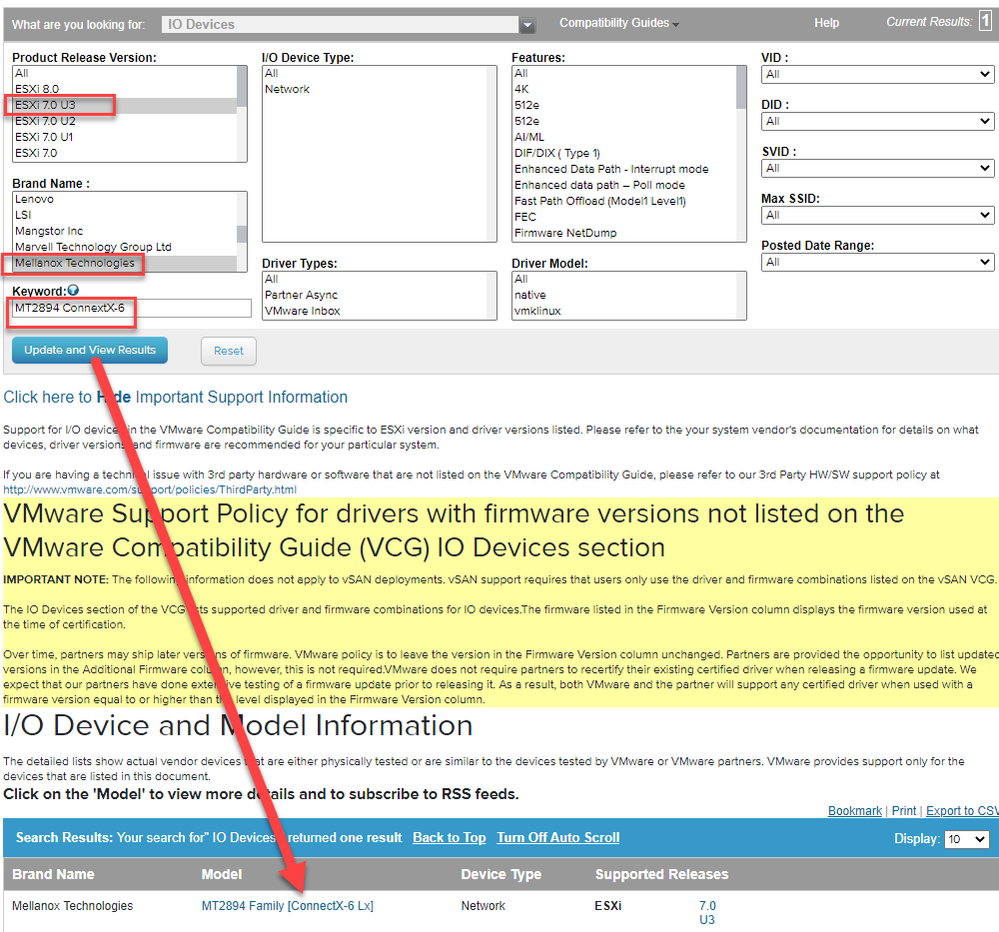Click the Export to CSV link
The image size is (999, 932).
pos(962,810)
